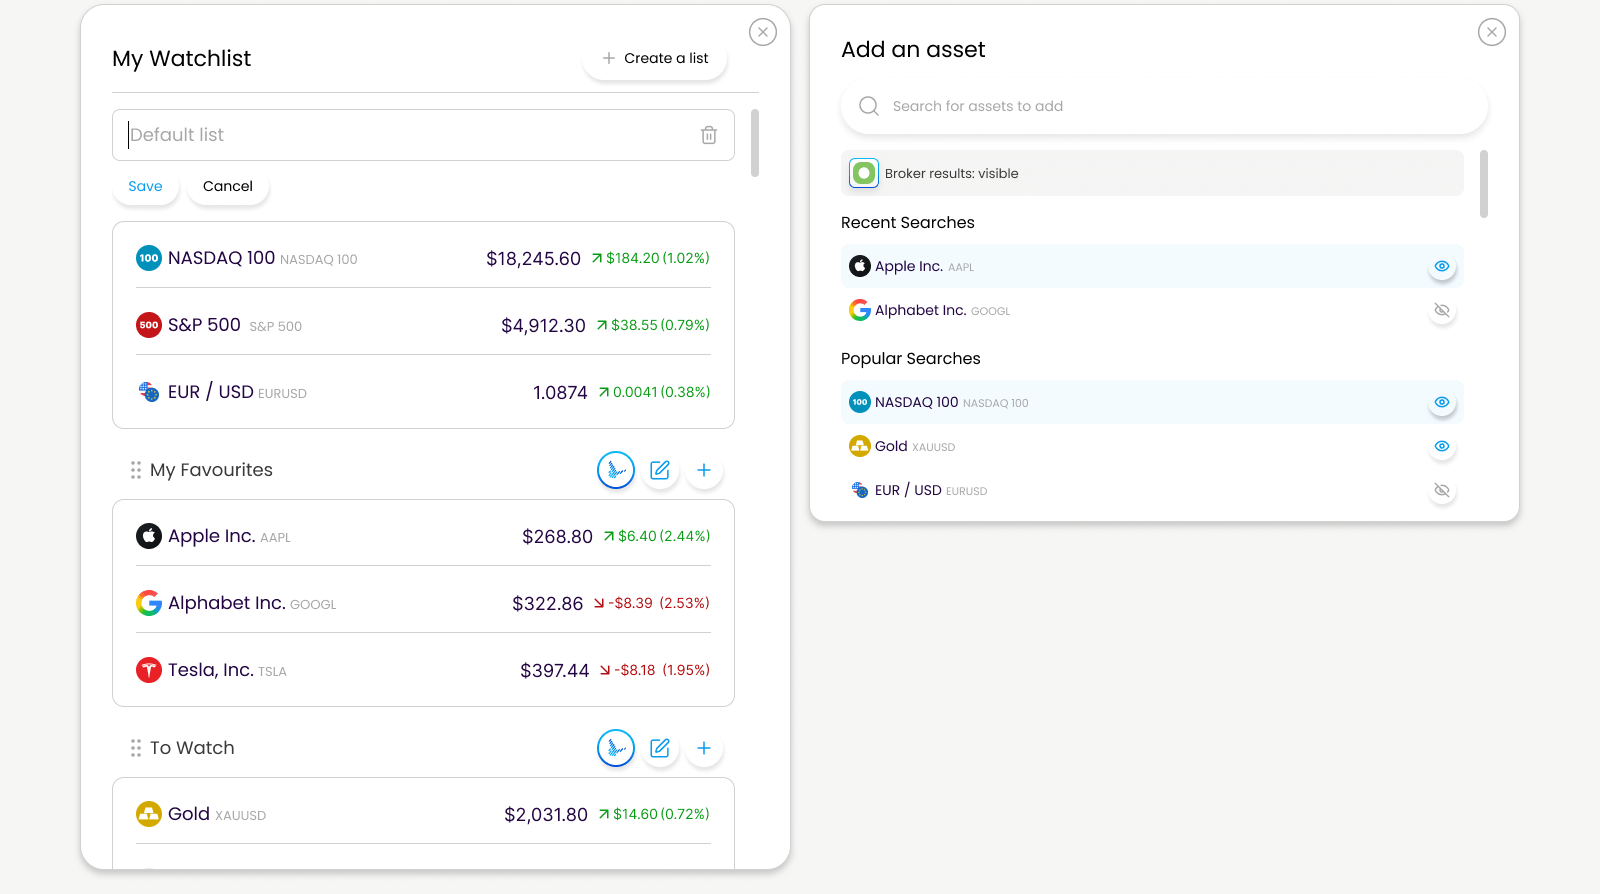Close the Add an asset panel
Screen dimensions: 1600x894
1492,32
